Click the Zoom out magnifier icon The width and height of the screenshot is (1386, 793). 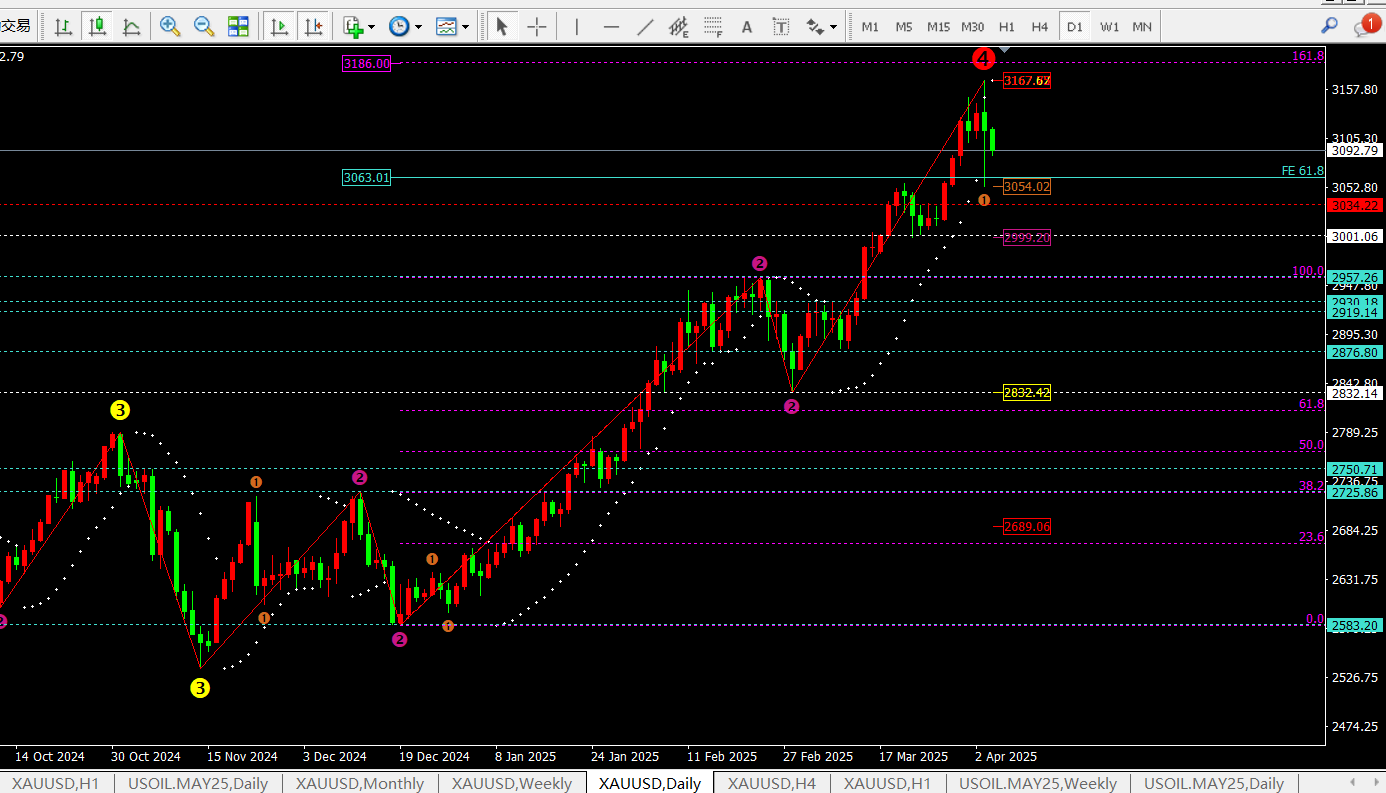(204, 27)
